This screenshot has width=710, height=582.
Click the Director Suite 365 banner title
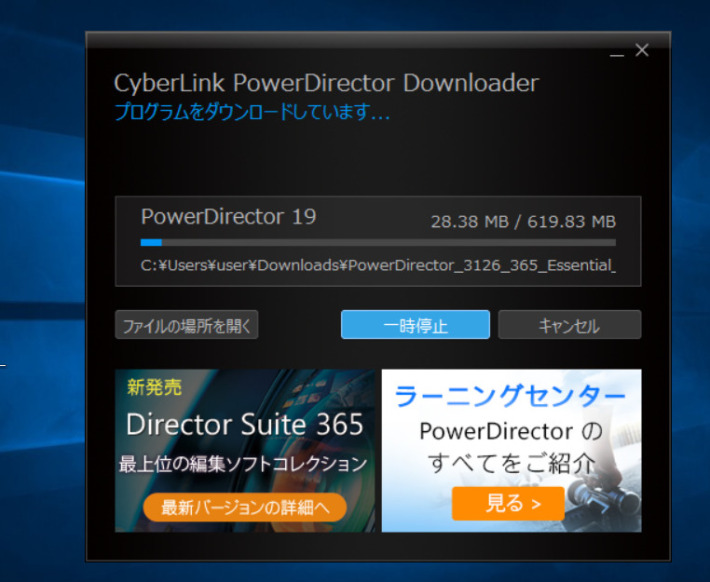(245, 424)
